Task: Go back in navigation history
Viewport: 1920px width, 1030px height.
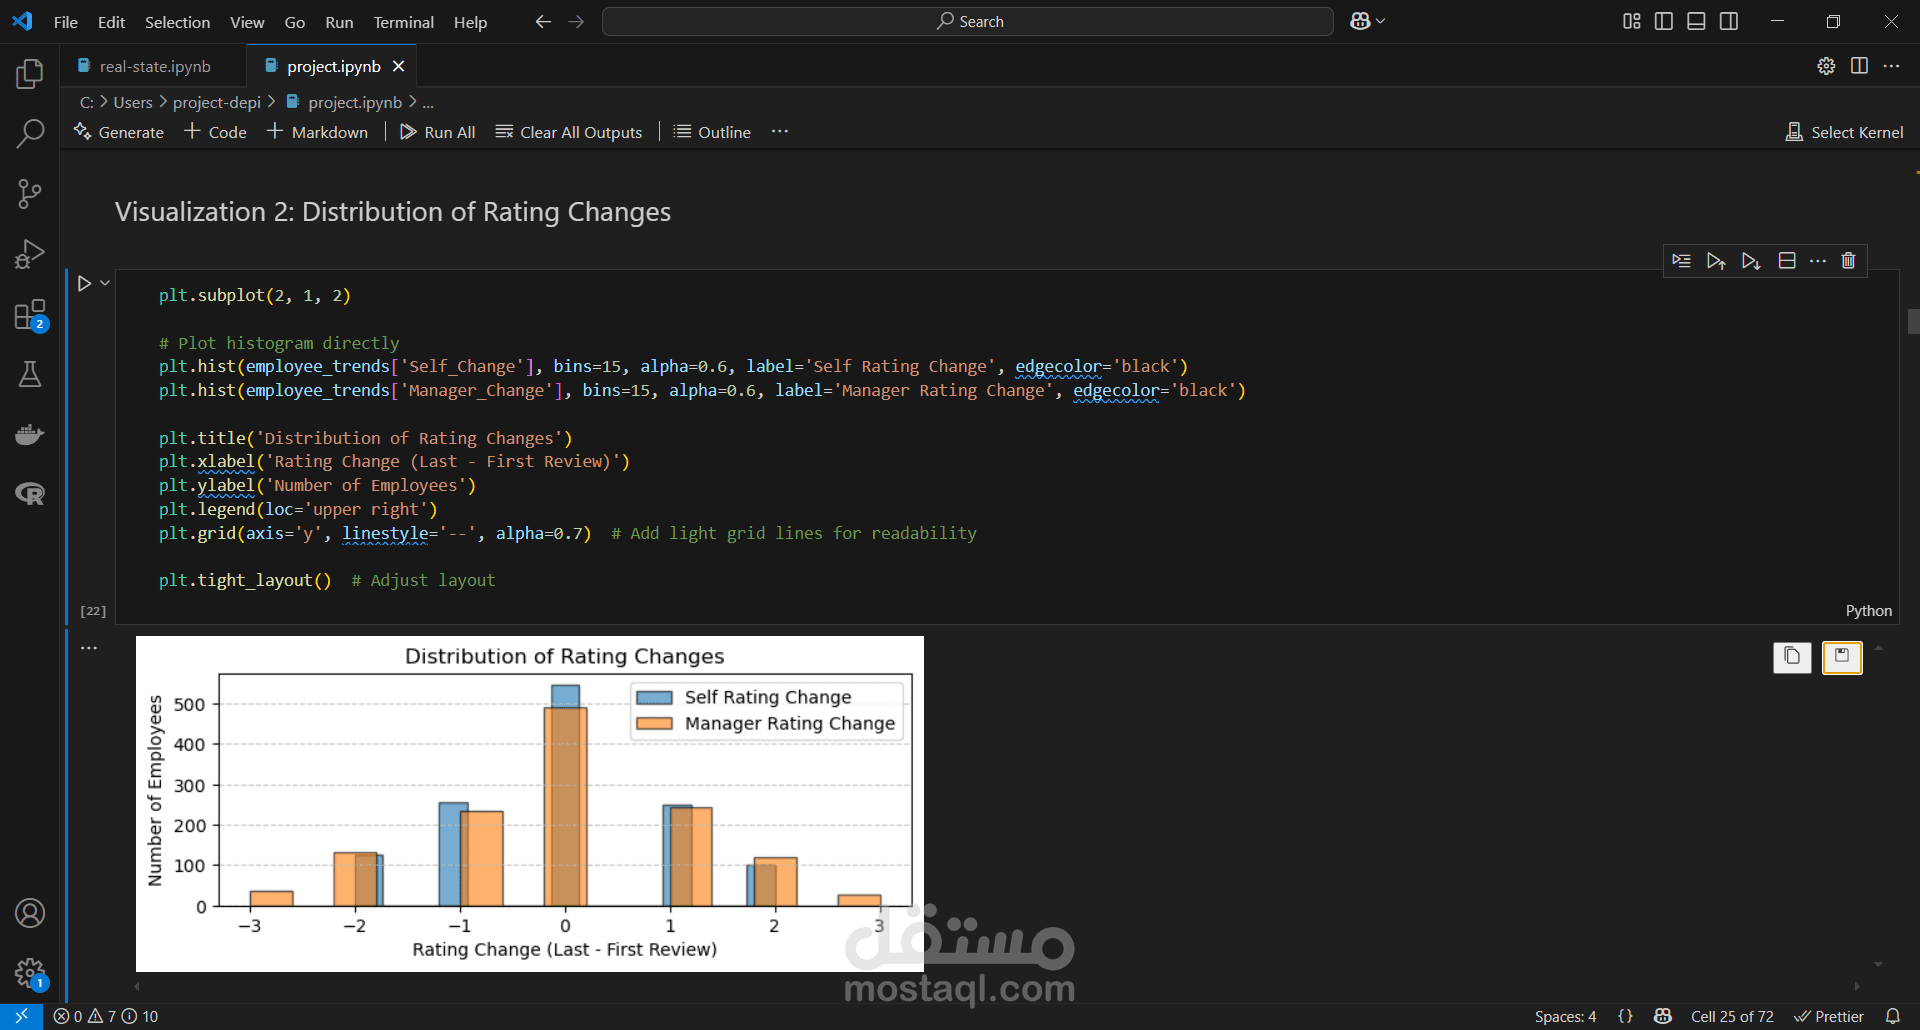Action: (x=543, y=21)
